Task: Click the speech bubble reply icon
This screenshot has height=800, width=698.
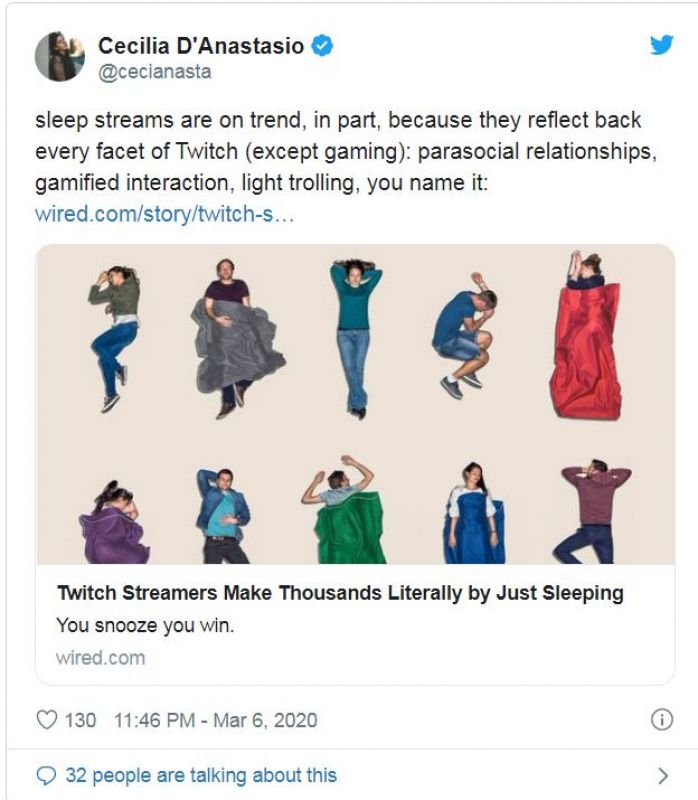Action: click(46, 775)
